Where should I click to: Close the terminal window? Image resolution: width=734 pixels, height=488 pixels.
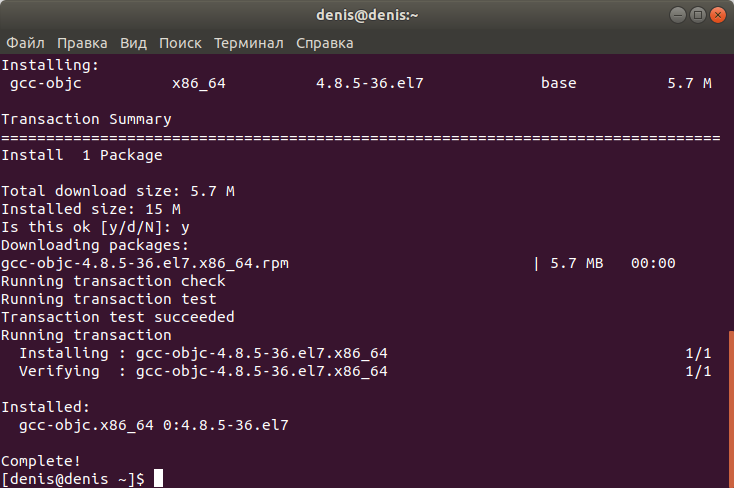pyautogui.click(x=718, y=15)
